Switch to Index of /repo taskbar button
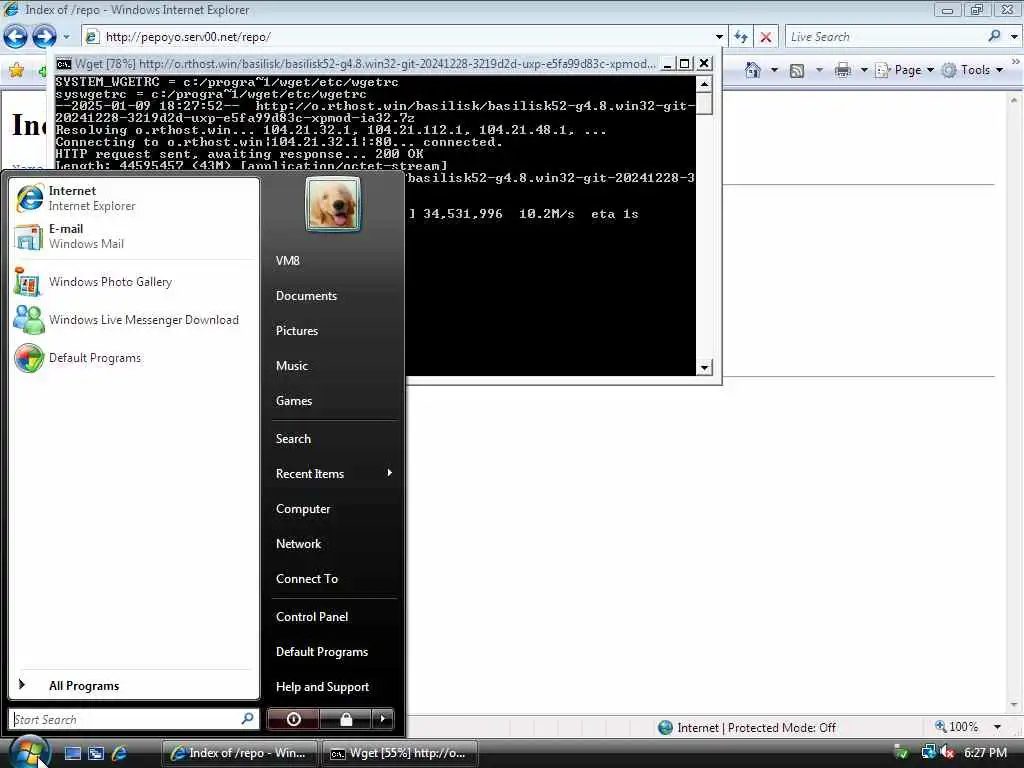1024x768 pixels. click(x=239, y=753)
